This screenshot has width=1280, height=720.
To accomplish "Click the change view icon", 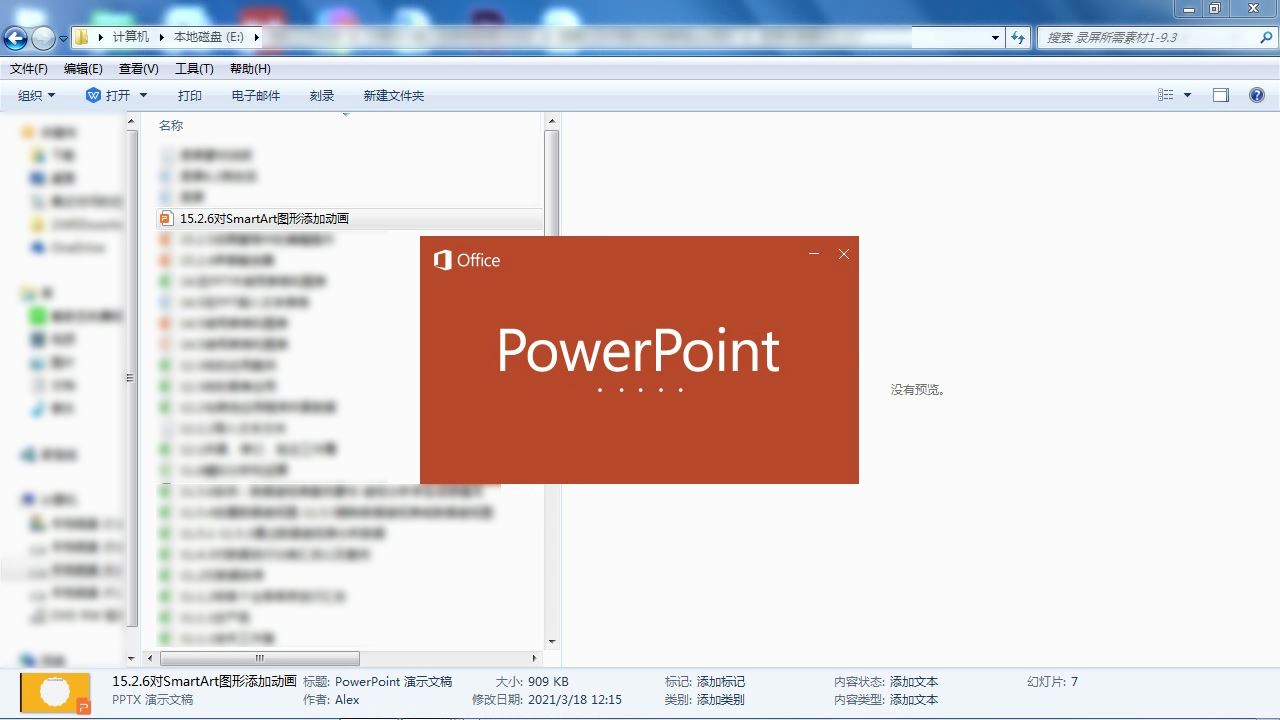I will (1166, 95).
